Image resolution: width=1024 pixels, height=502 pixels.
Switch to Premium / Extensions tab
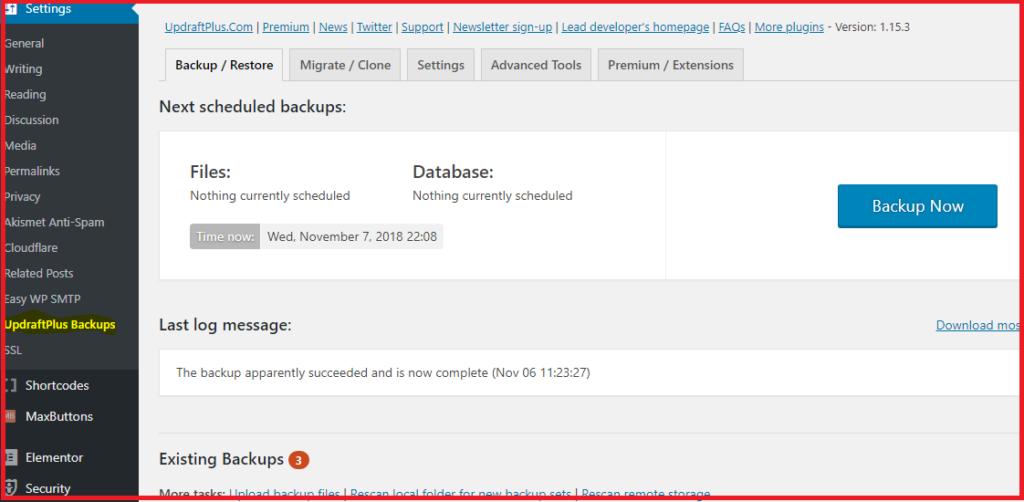[x=671, y=65]
